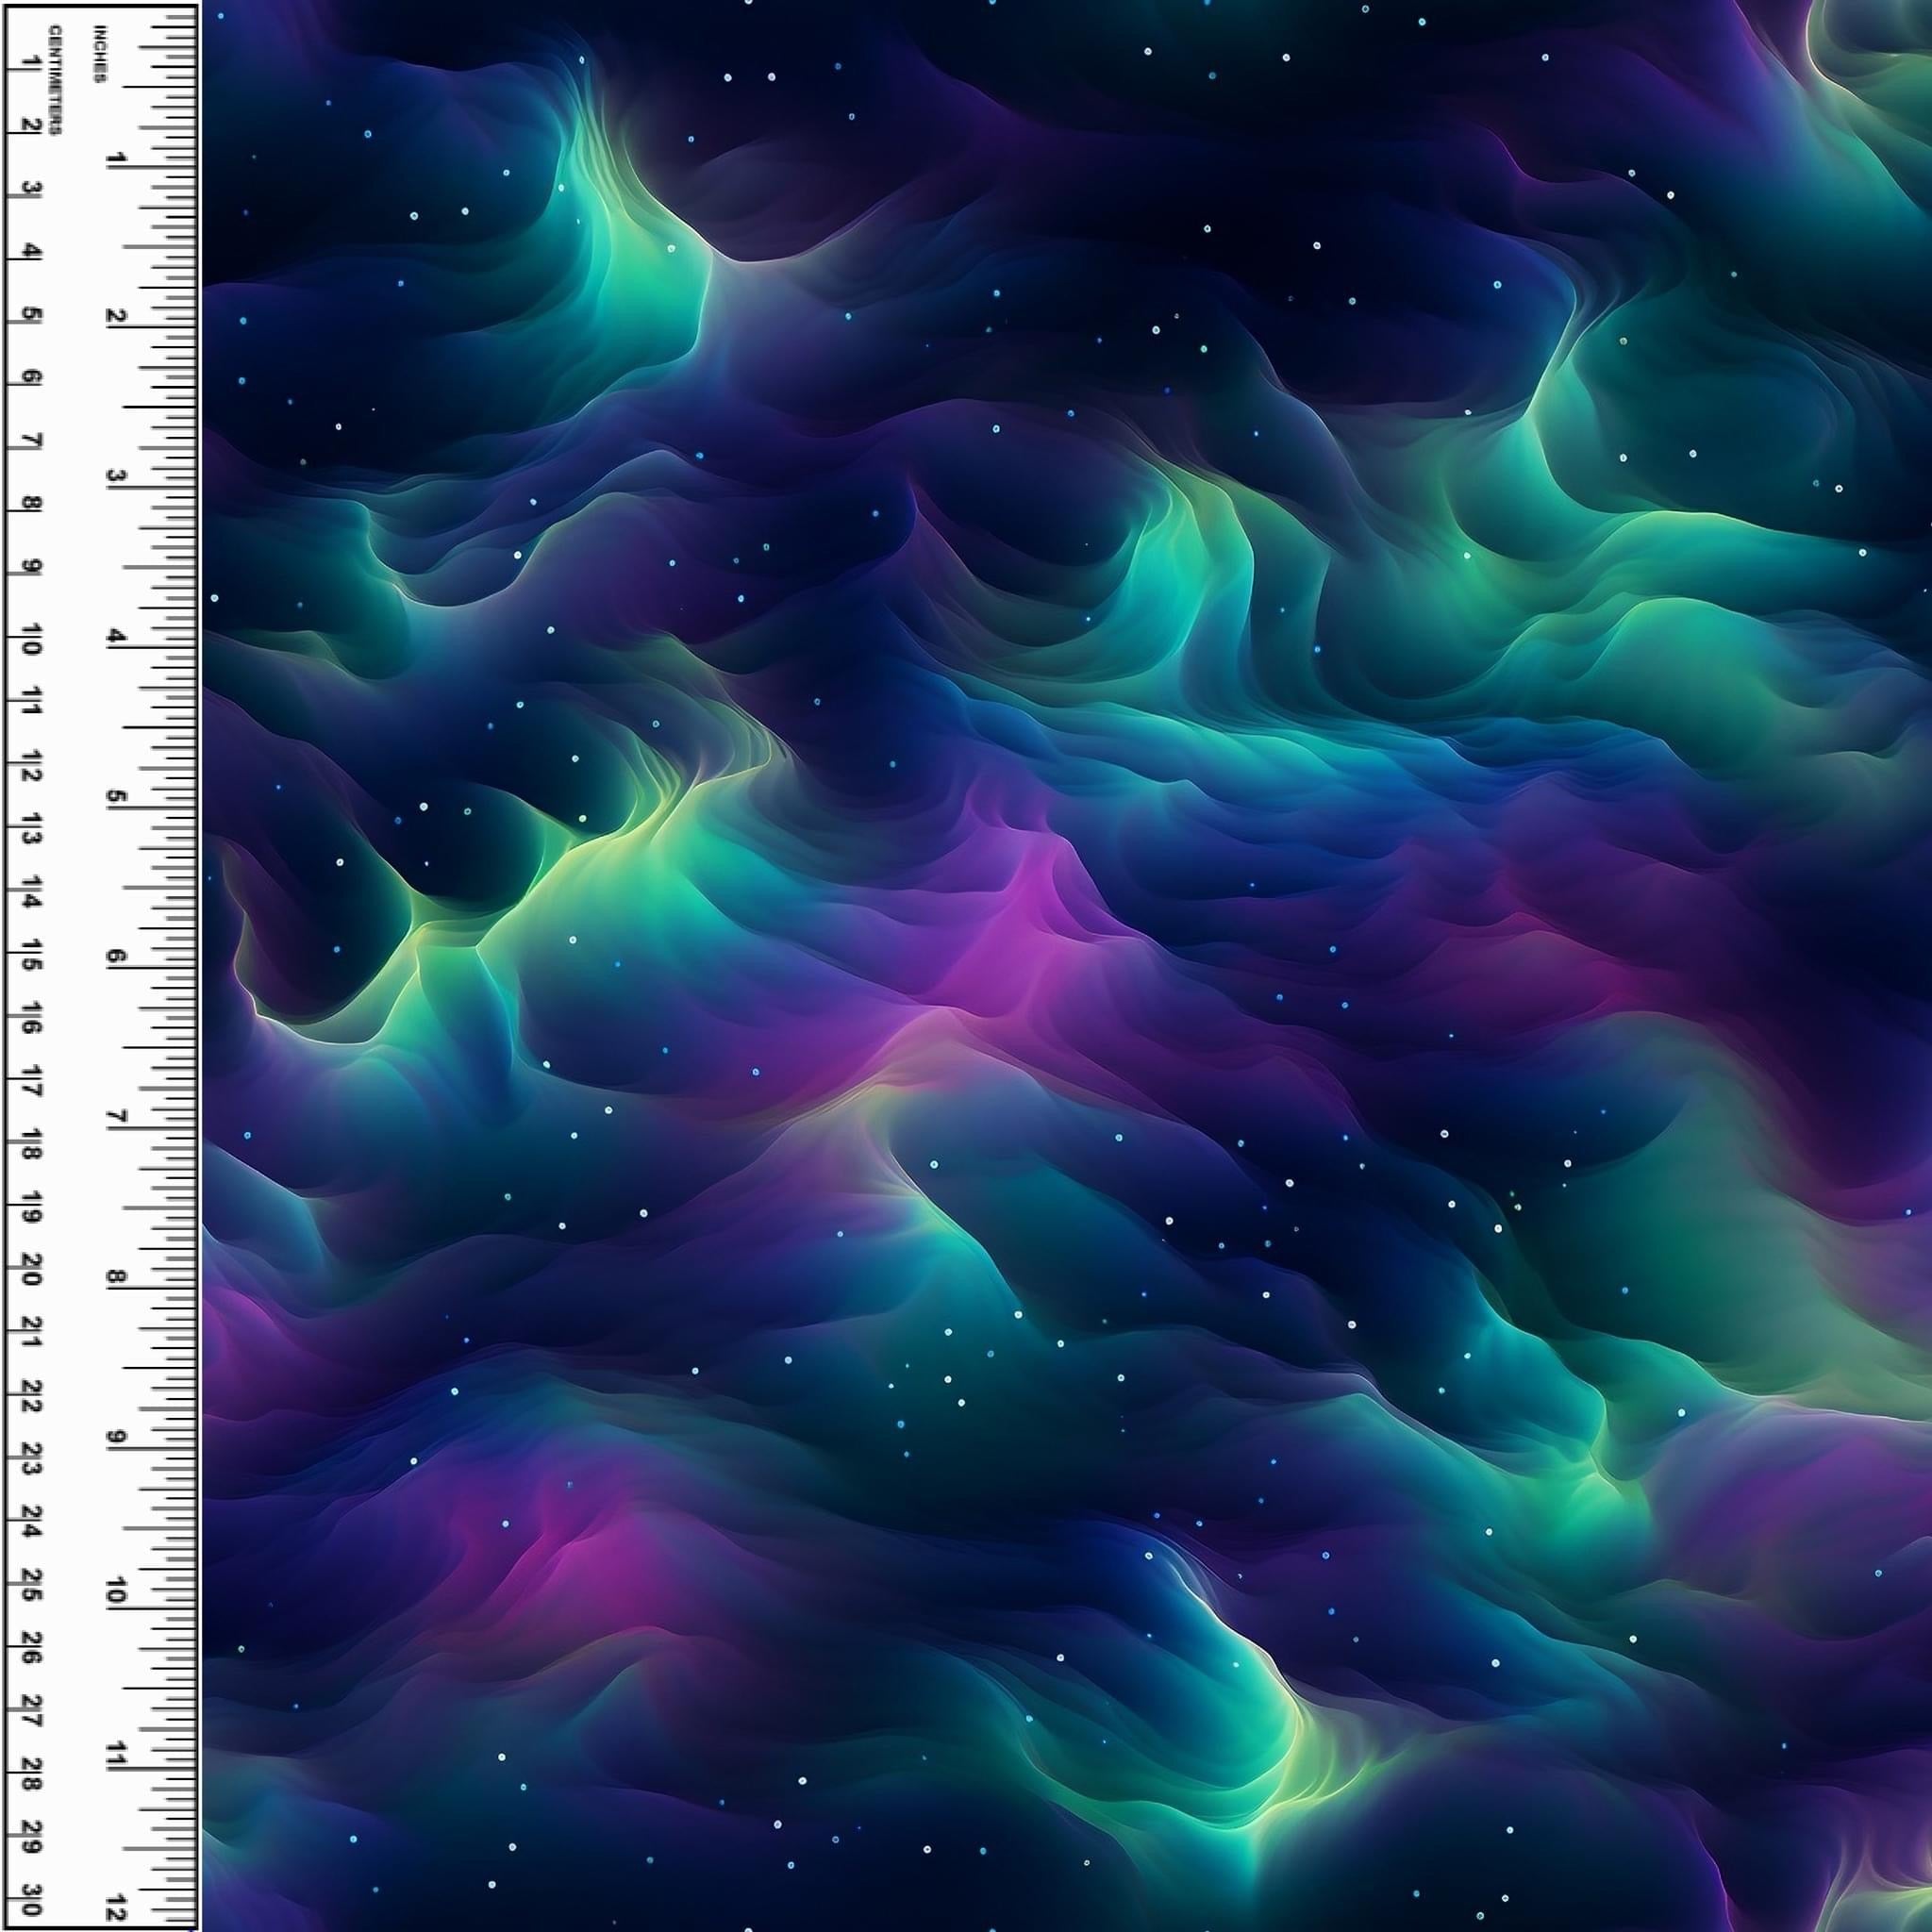The height and width of the screenshot is (1932, 1932).
Task: Click the 12 inch number at the ruler bottom
Action: [x=115, y=1907]
